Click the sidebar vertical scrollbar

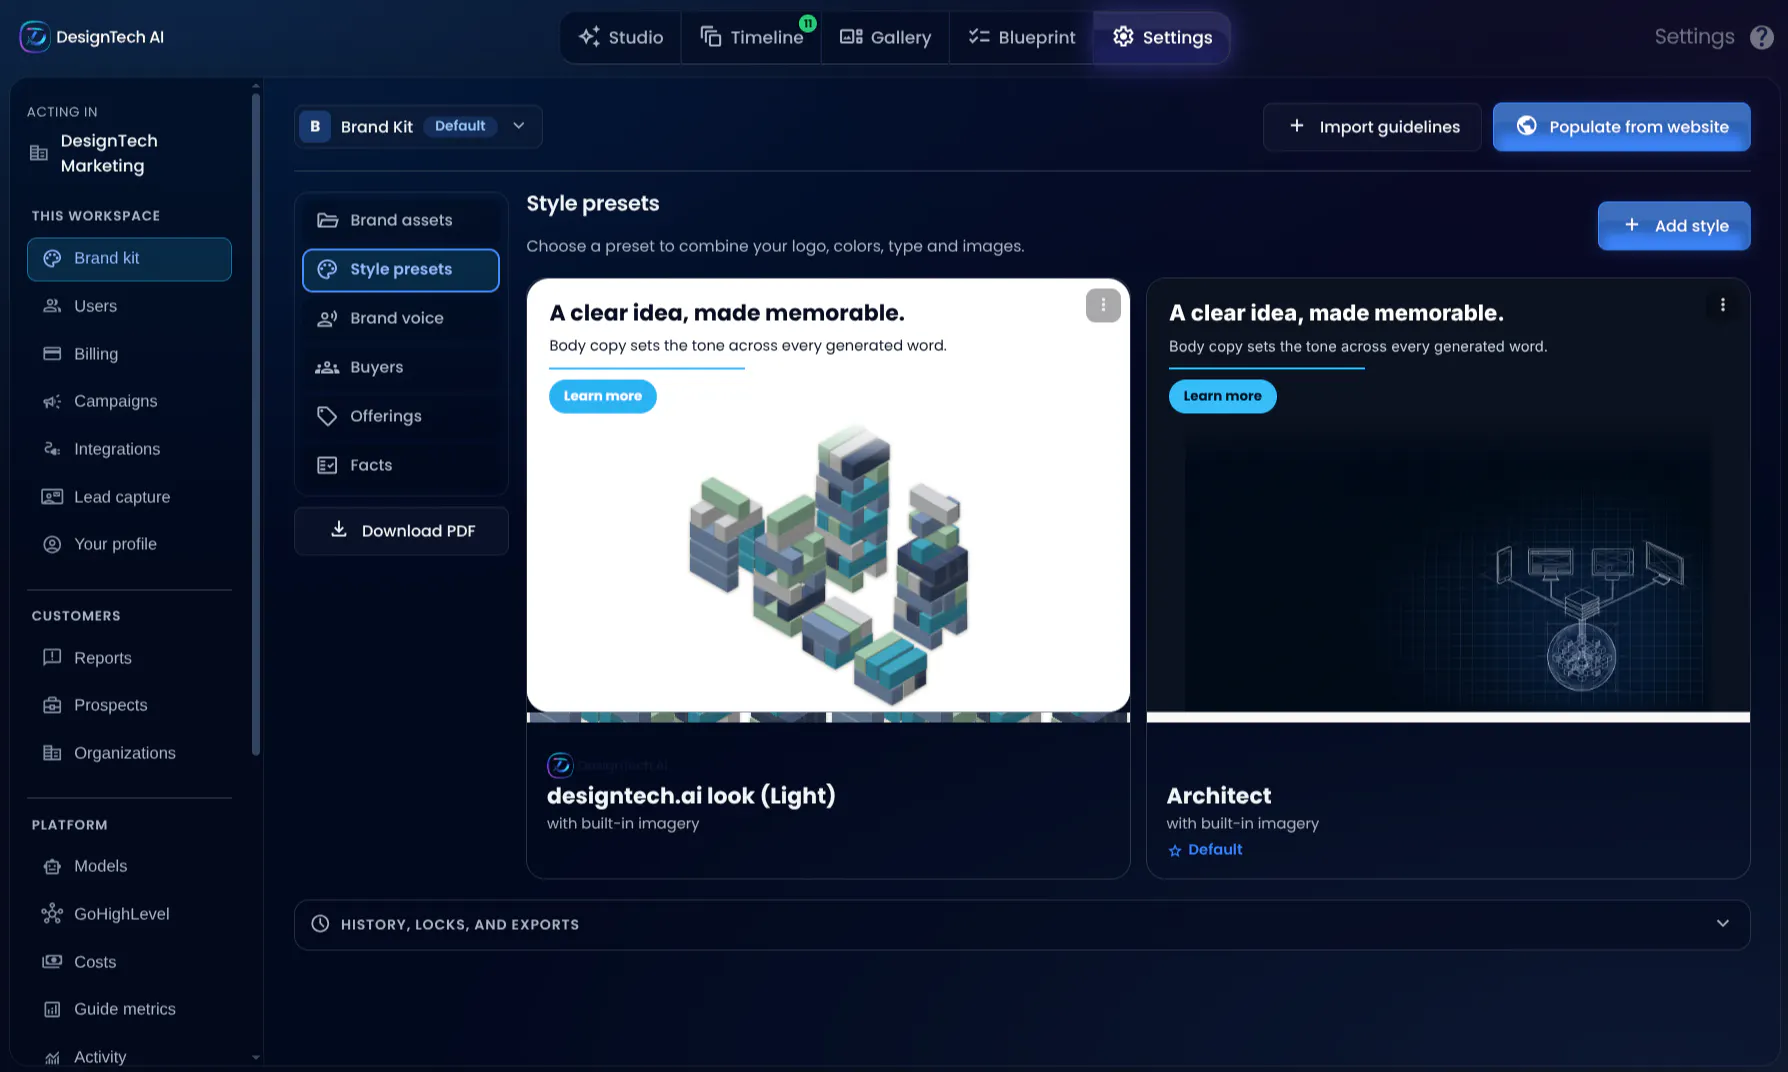coord(256,425)
